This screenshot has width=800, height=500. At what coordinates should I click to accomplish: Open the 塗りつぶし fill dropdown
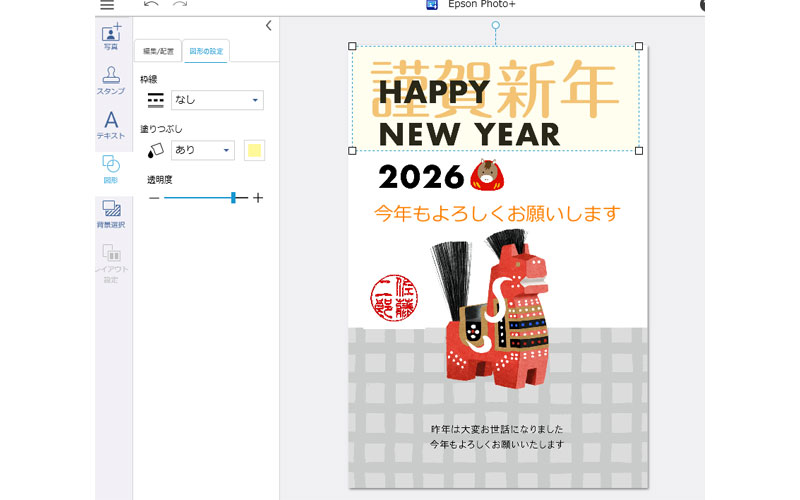point(203,150)
